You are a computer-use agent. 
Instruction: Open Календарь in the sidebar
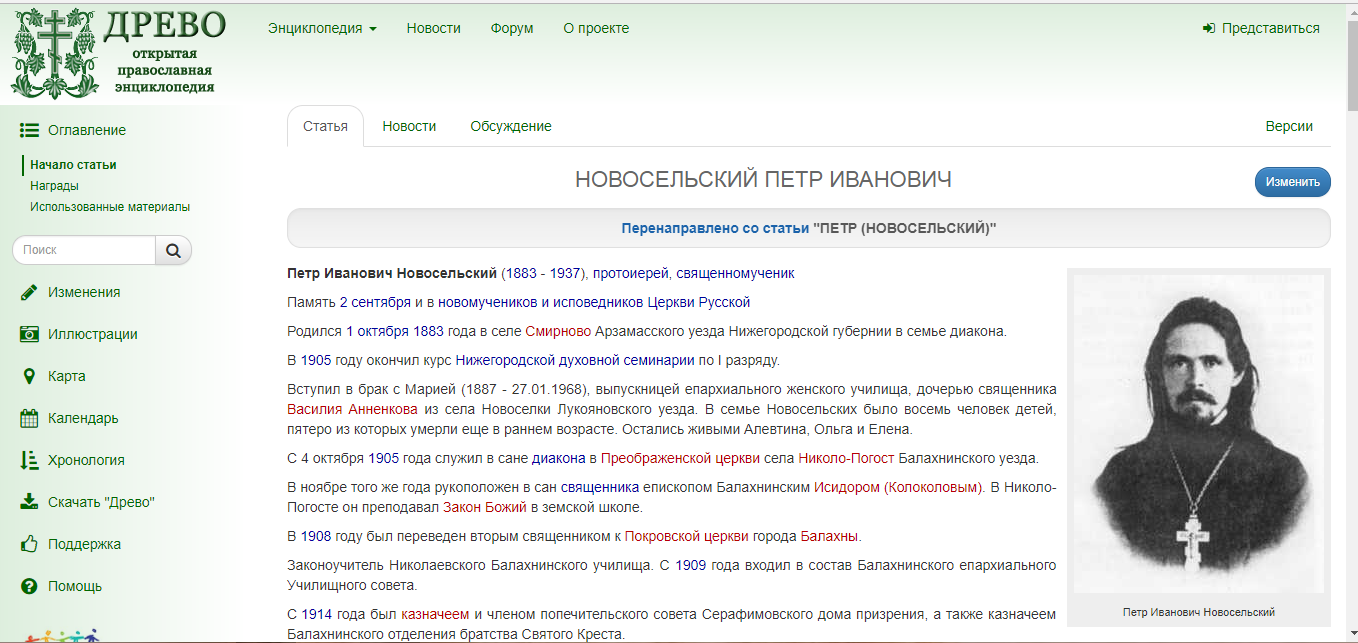[x=83, y=418]
